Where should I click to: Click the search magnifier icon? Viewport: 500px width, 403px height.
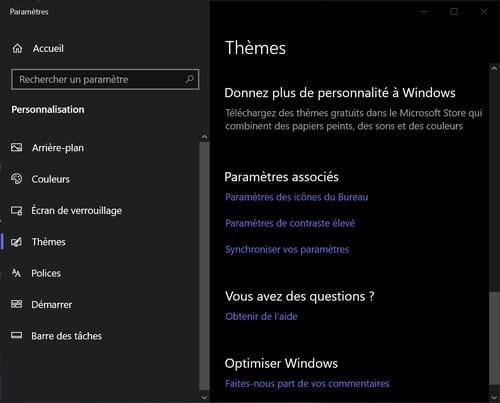coord(190,79)
